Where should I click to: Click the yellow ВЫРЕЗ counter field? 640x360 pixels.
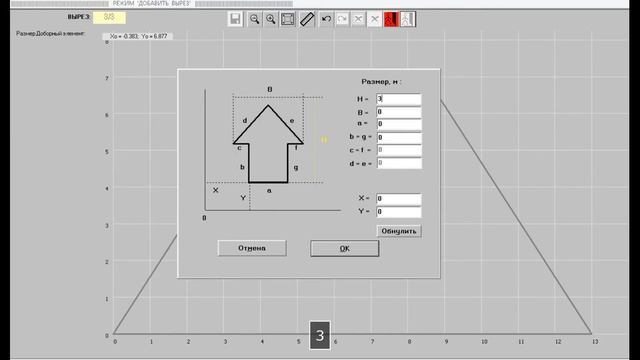109,18
